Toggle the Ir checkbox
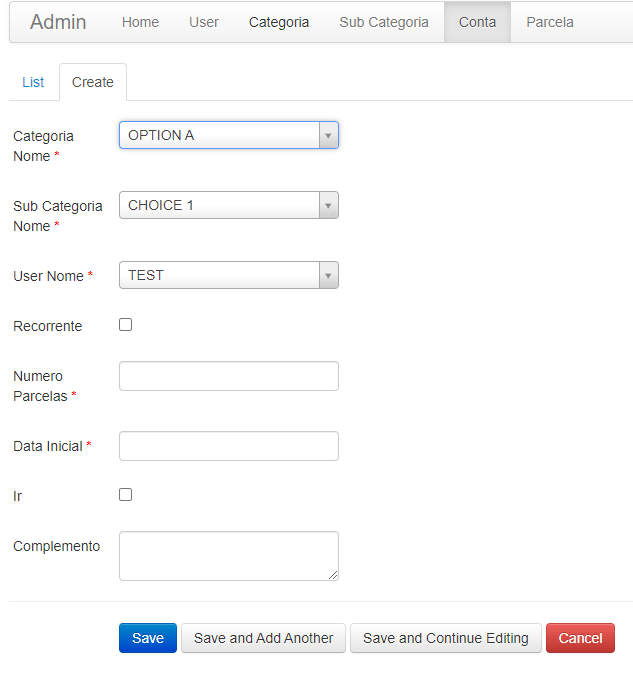Image resolution: width=633 pixels, height=673 pixels. click(125, 494)
